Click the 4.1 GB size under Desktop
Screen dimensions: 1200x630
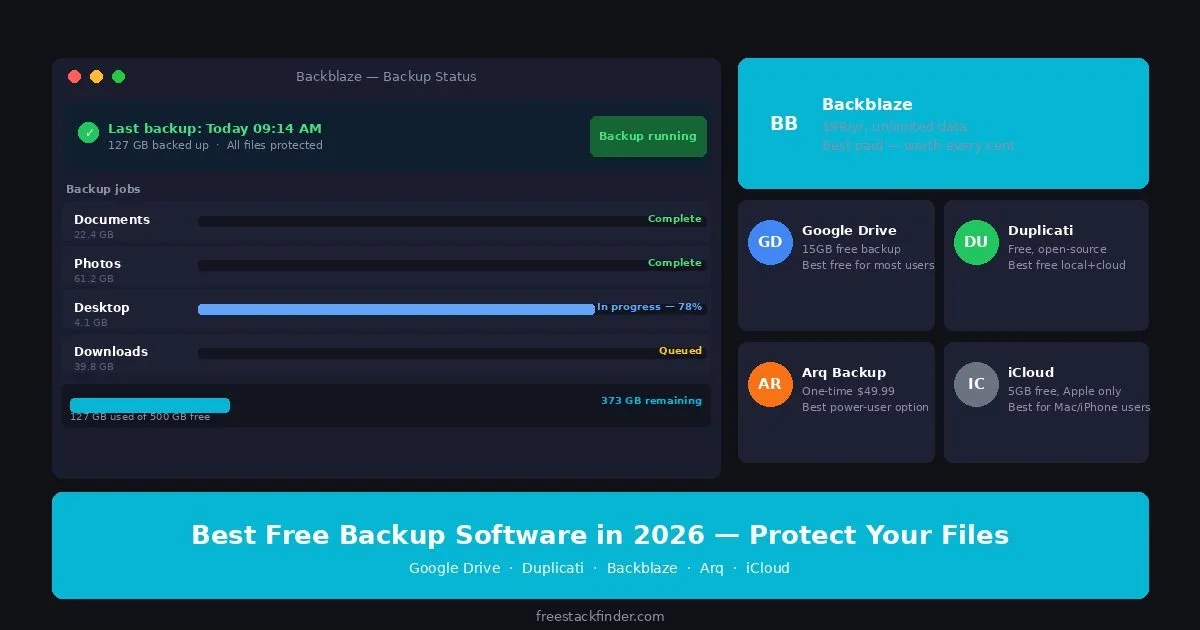pyautogui.click(x=91, y=323)
